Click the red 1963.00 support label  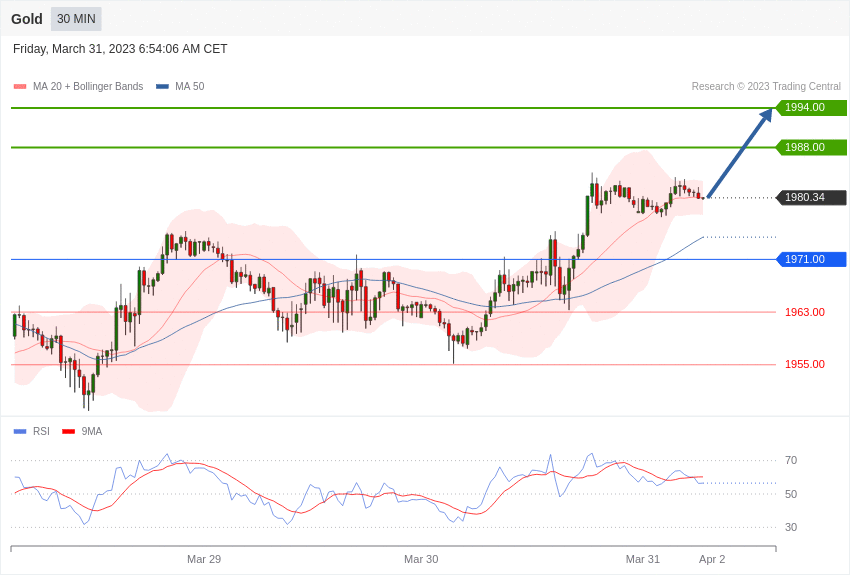(804, 312)
